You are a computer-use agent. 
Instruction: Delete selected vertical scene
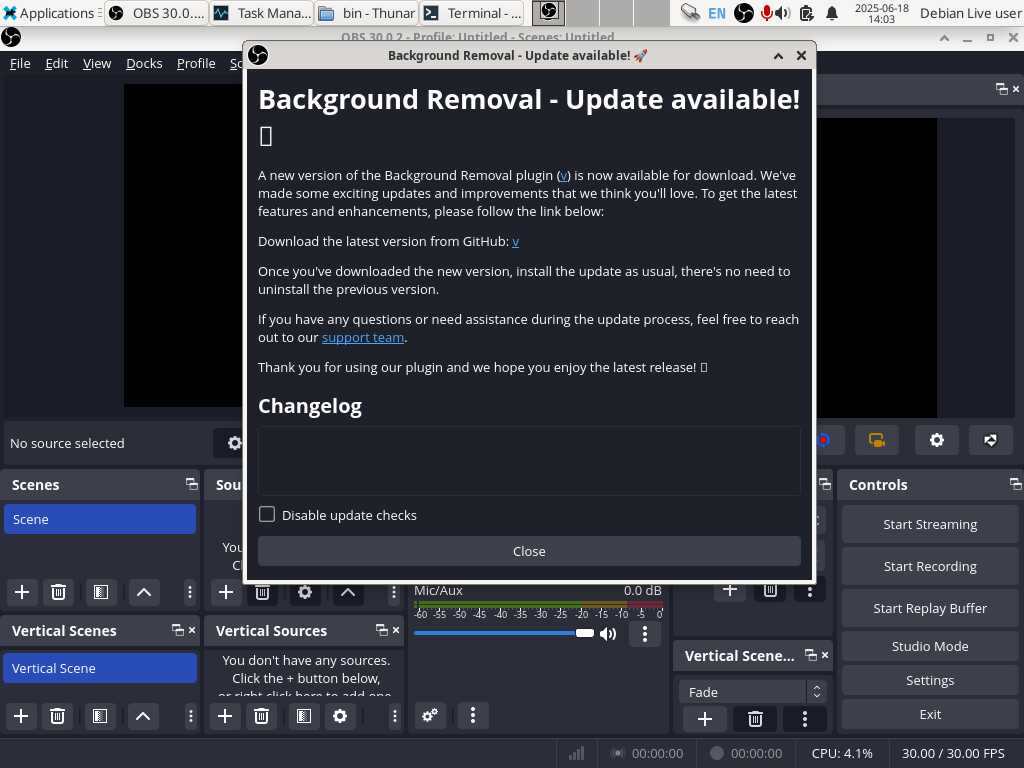57,716
